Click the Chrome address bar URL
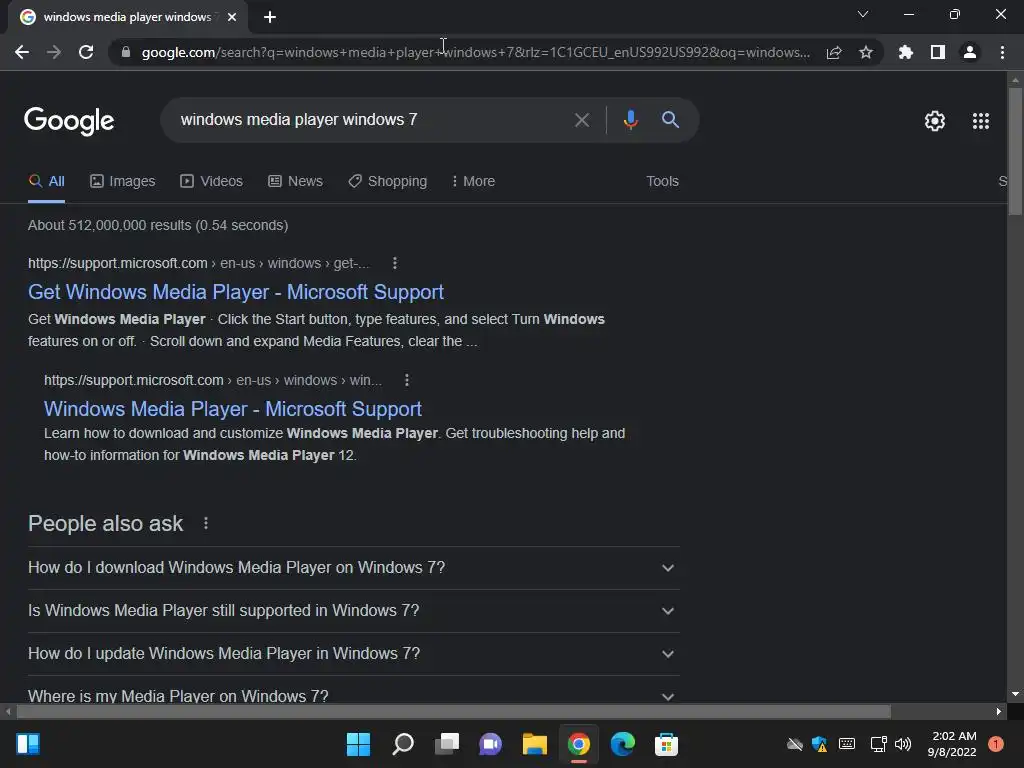This screenshot has height=768, width=1024. (x=475, y=52)
